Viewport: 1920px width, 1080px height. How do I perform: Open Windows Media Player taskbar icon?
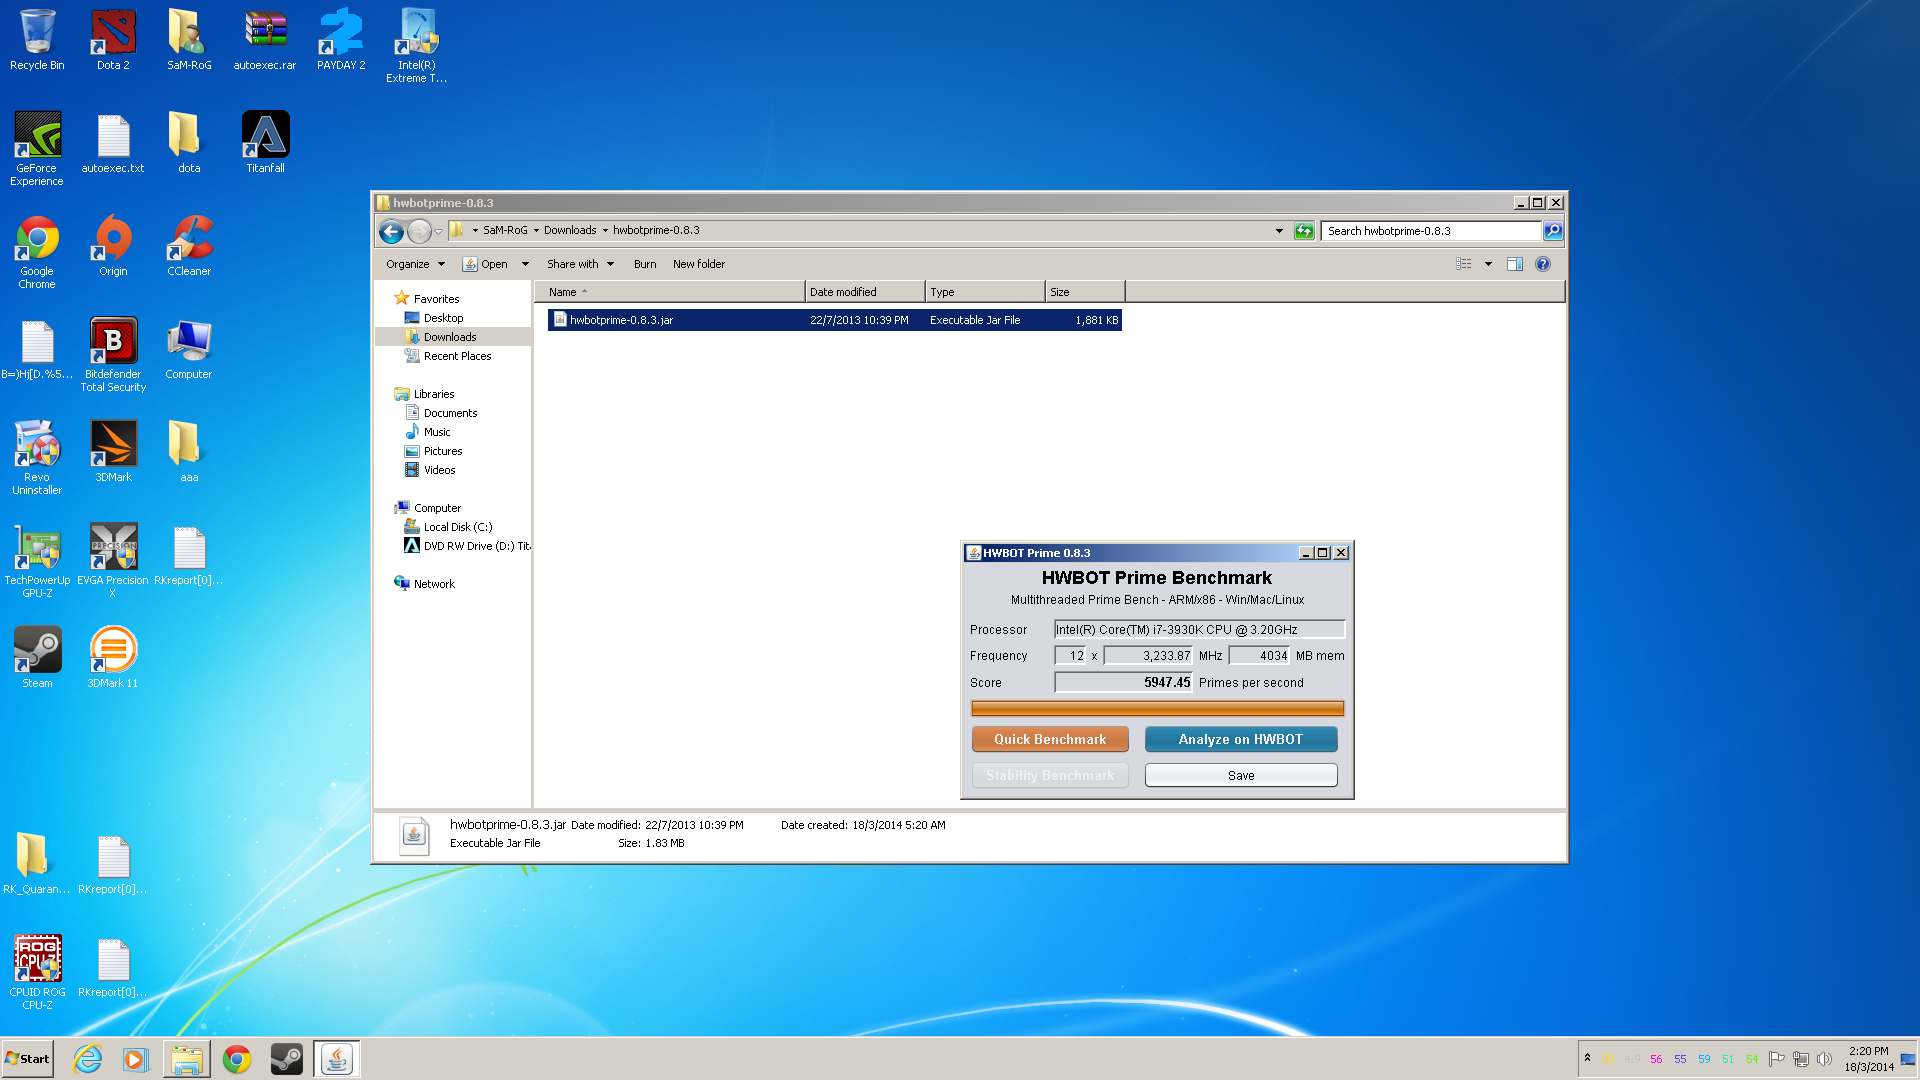(135, 1059)
